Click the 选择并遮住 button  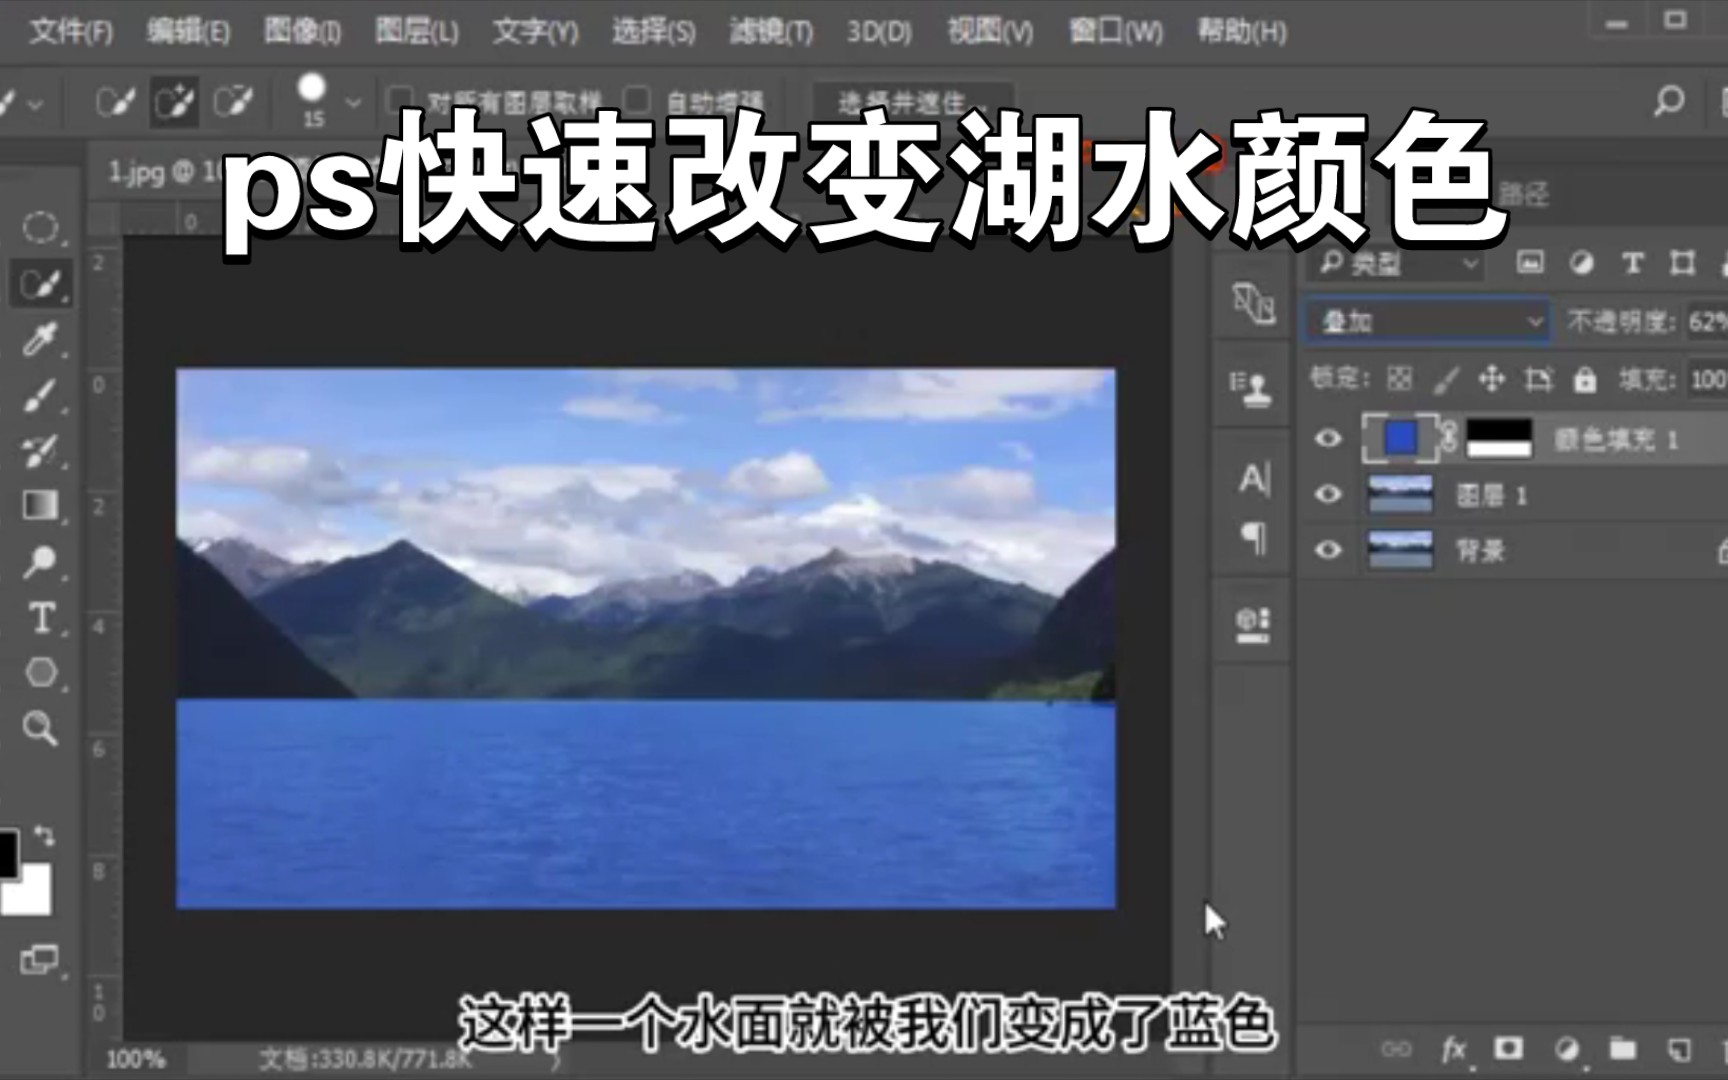pos(912,101)
